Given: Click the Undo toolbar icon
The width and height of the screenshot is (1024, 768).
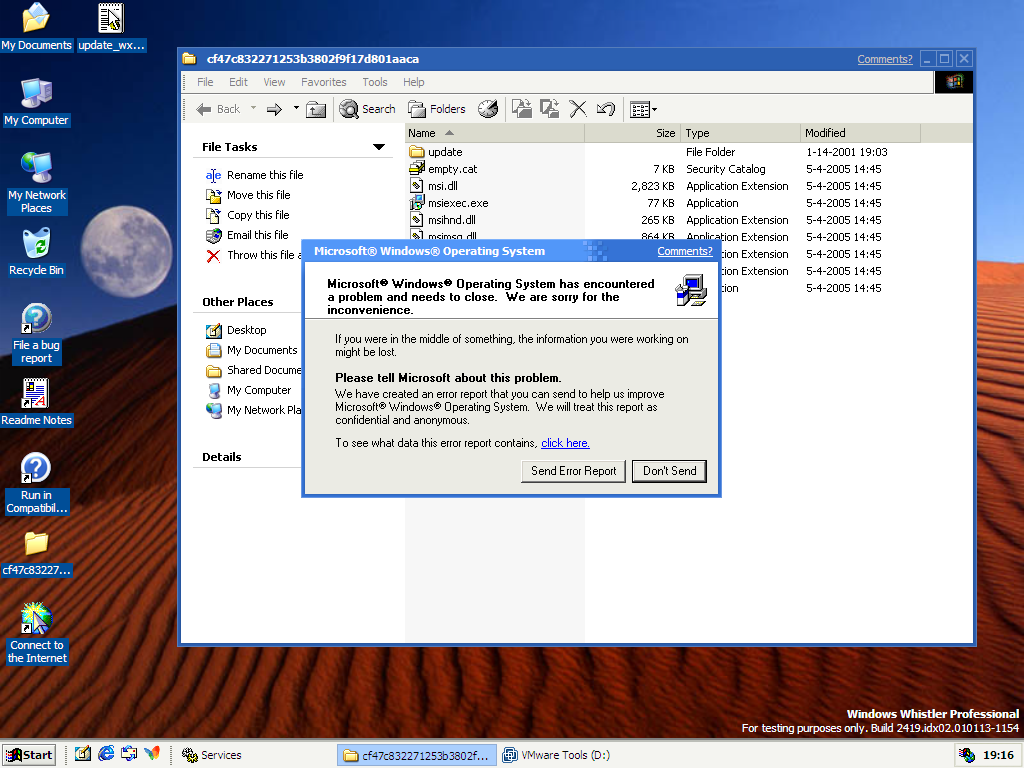Looking at the screenshot, I should [x=605, y=109].
